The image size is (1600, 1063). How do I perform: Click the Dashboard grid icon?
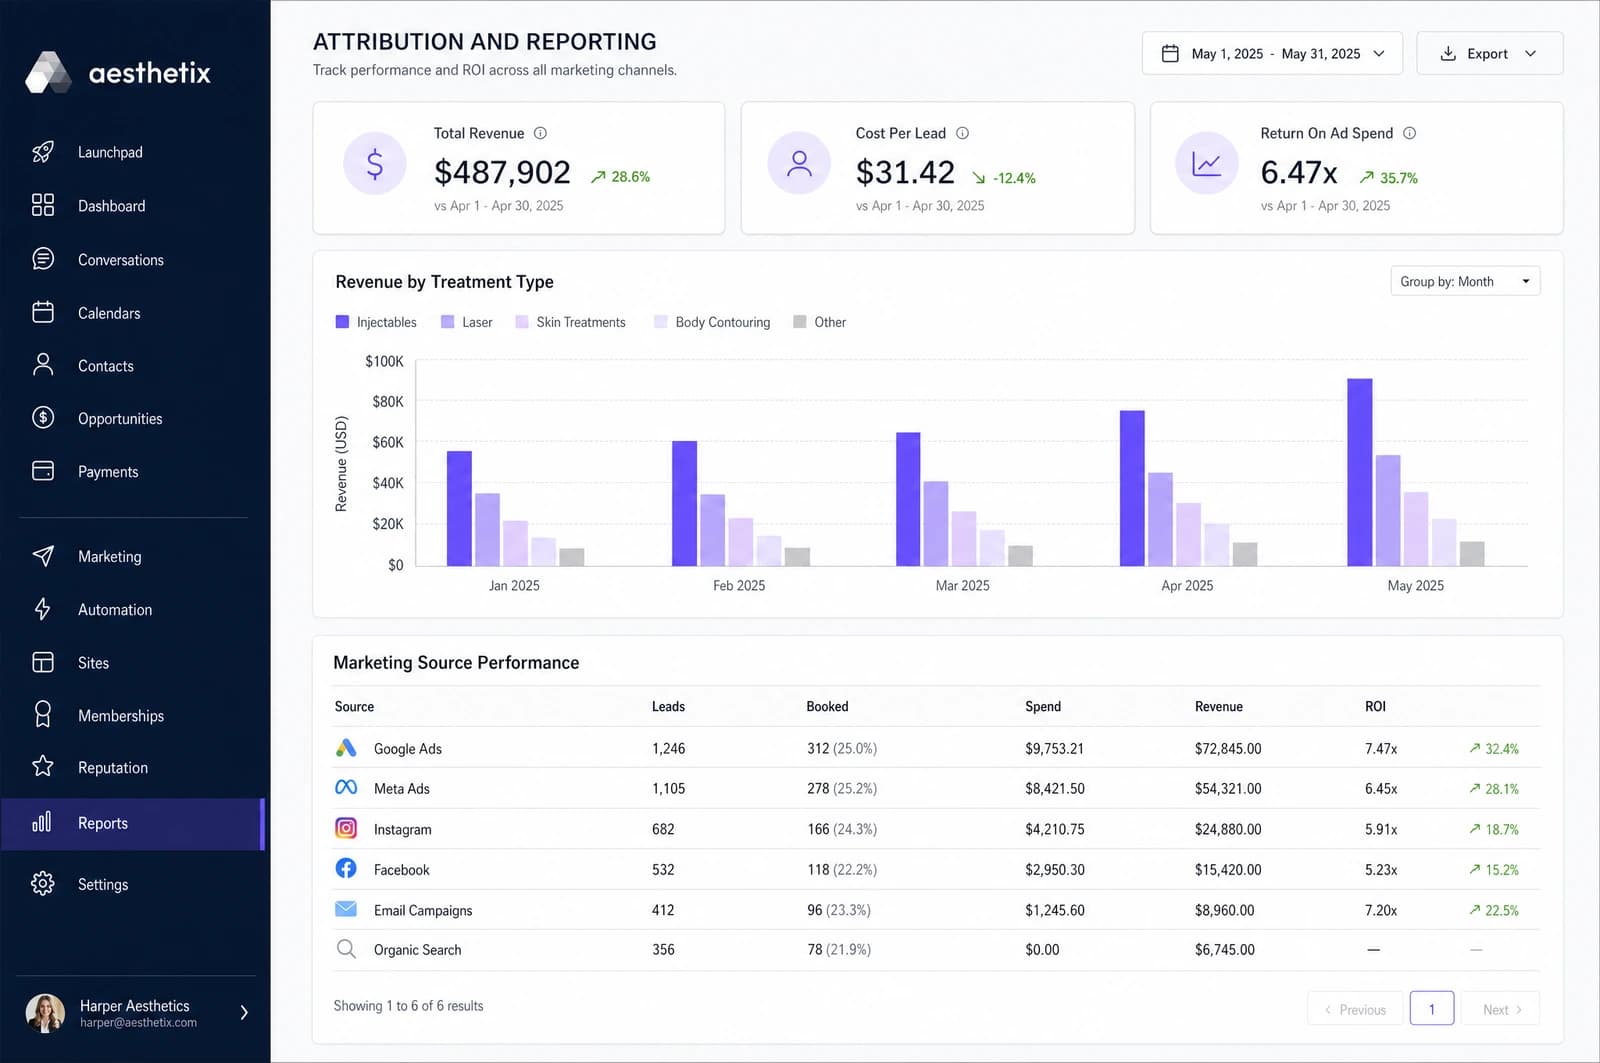(x=43, y=205)
